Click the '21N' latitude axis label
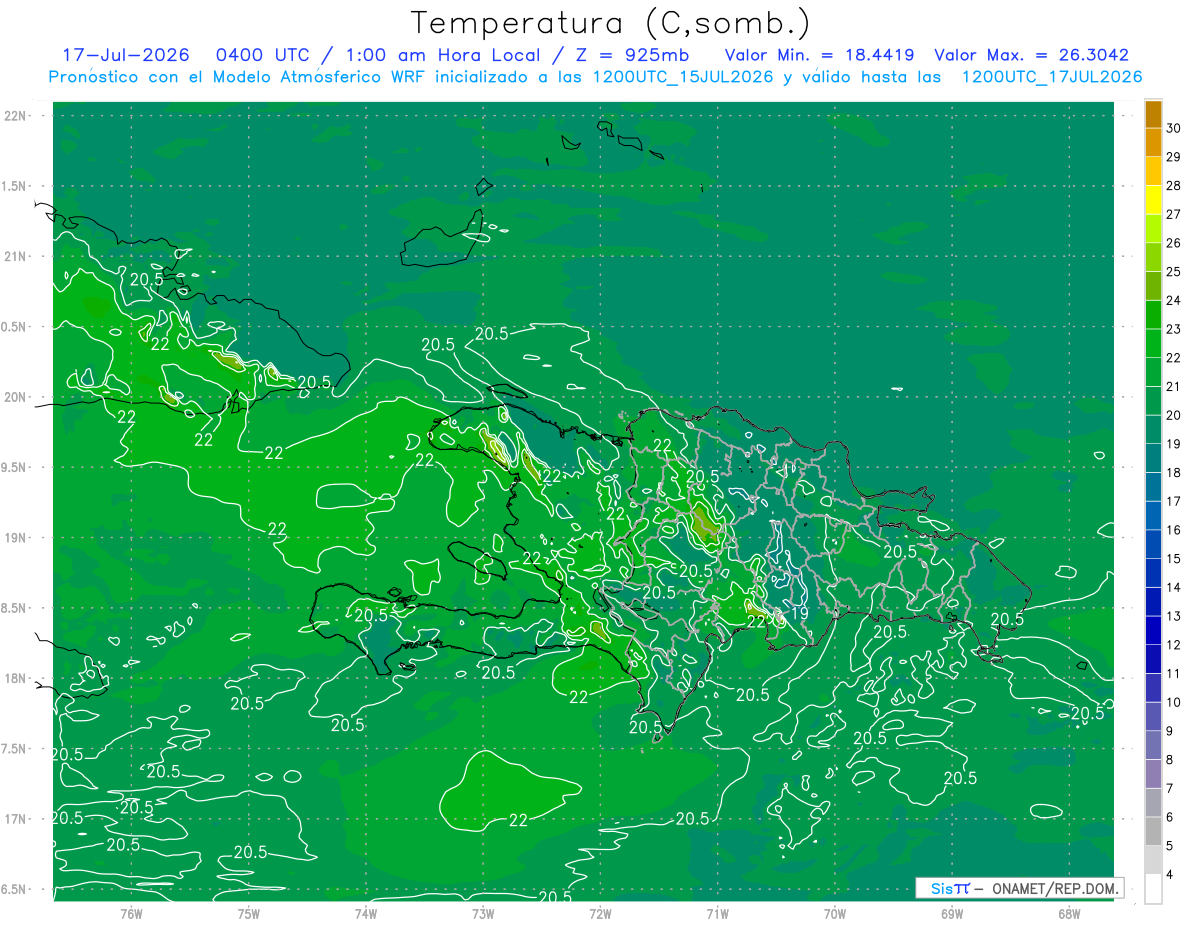This screenshot has width=1200, height=927. pyautogui.click(x=15, y=257)
